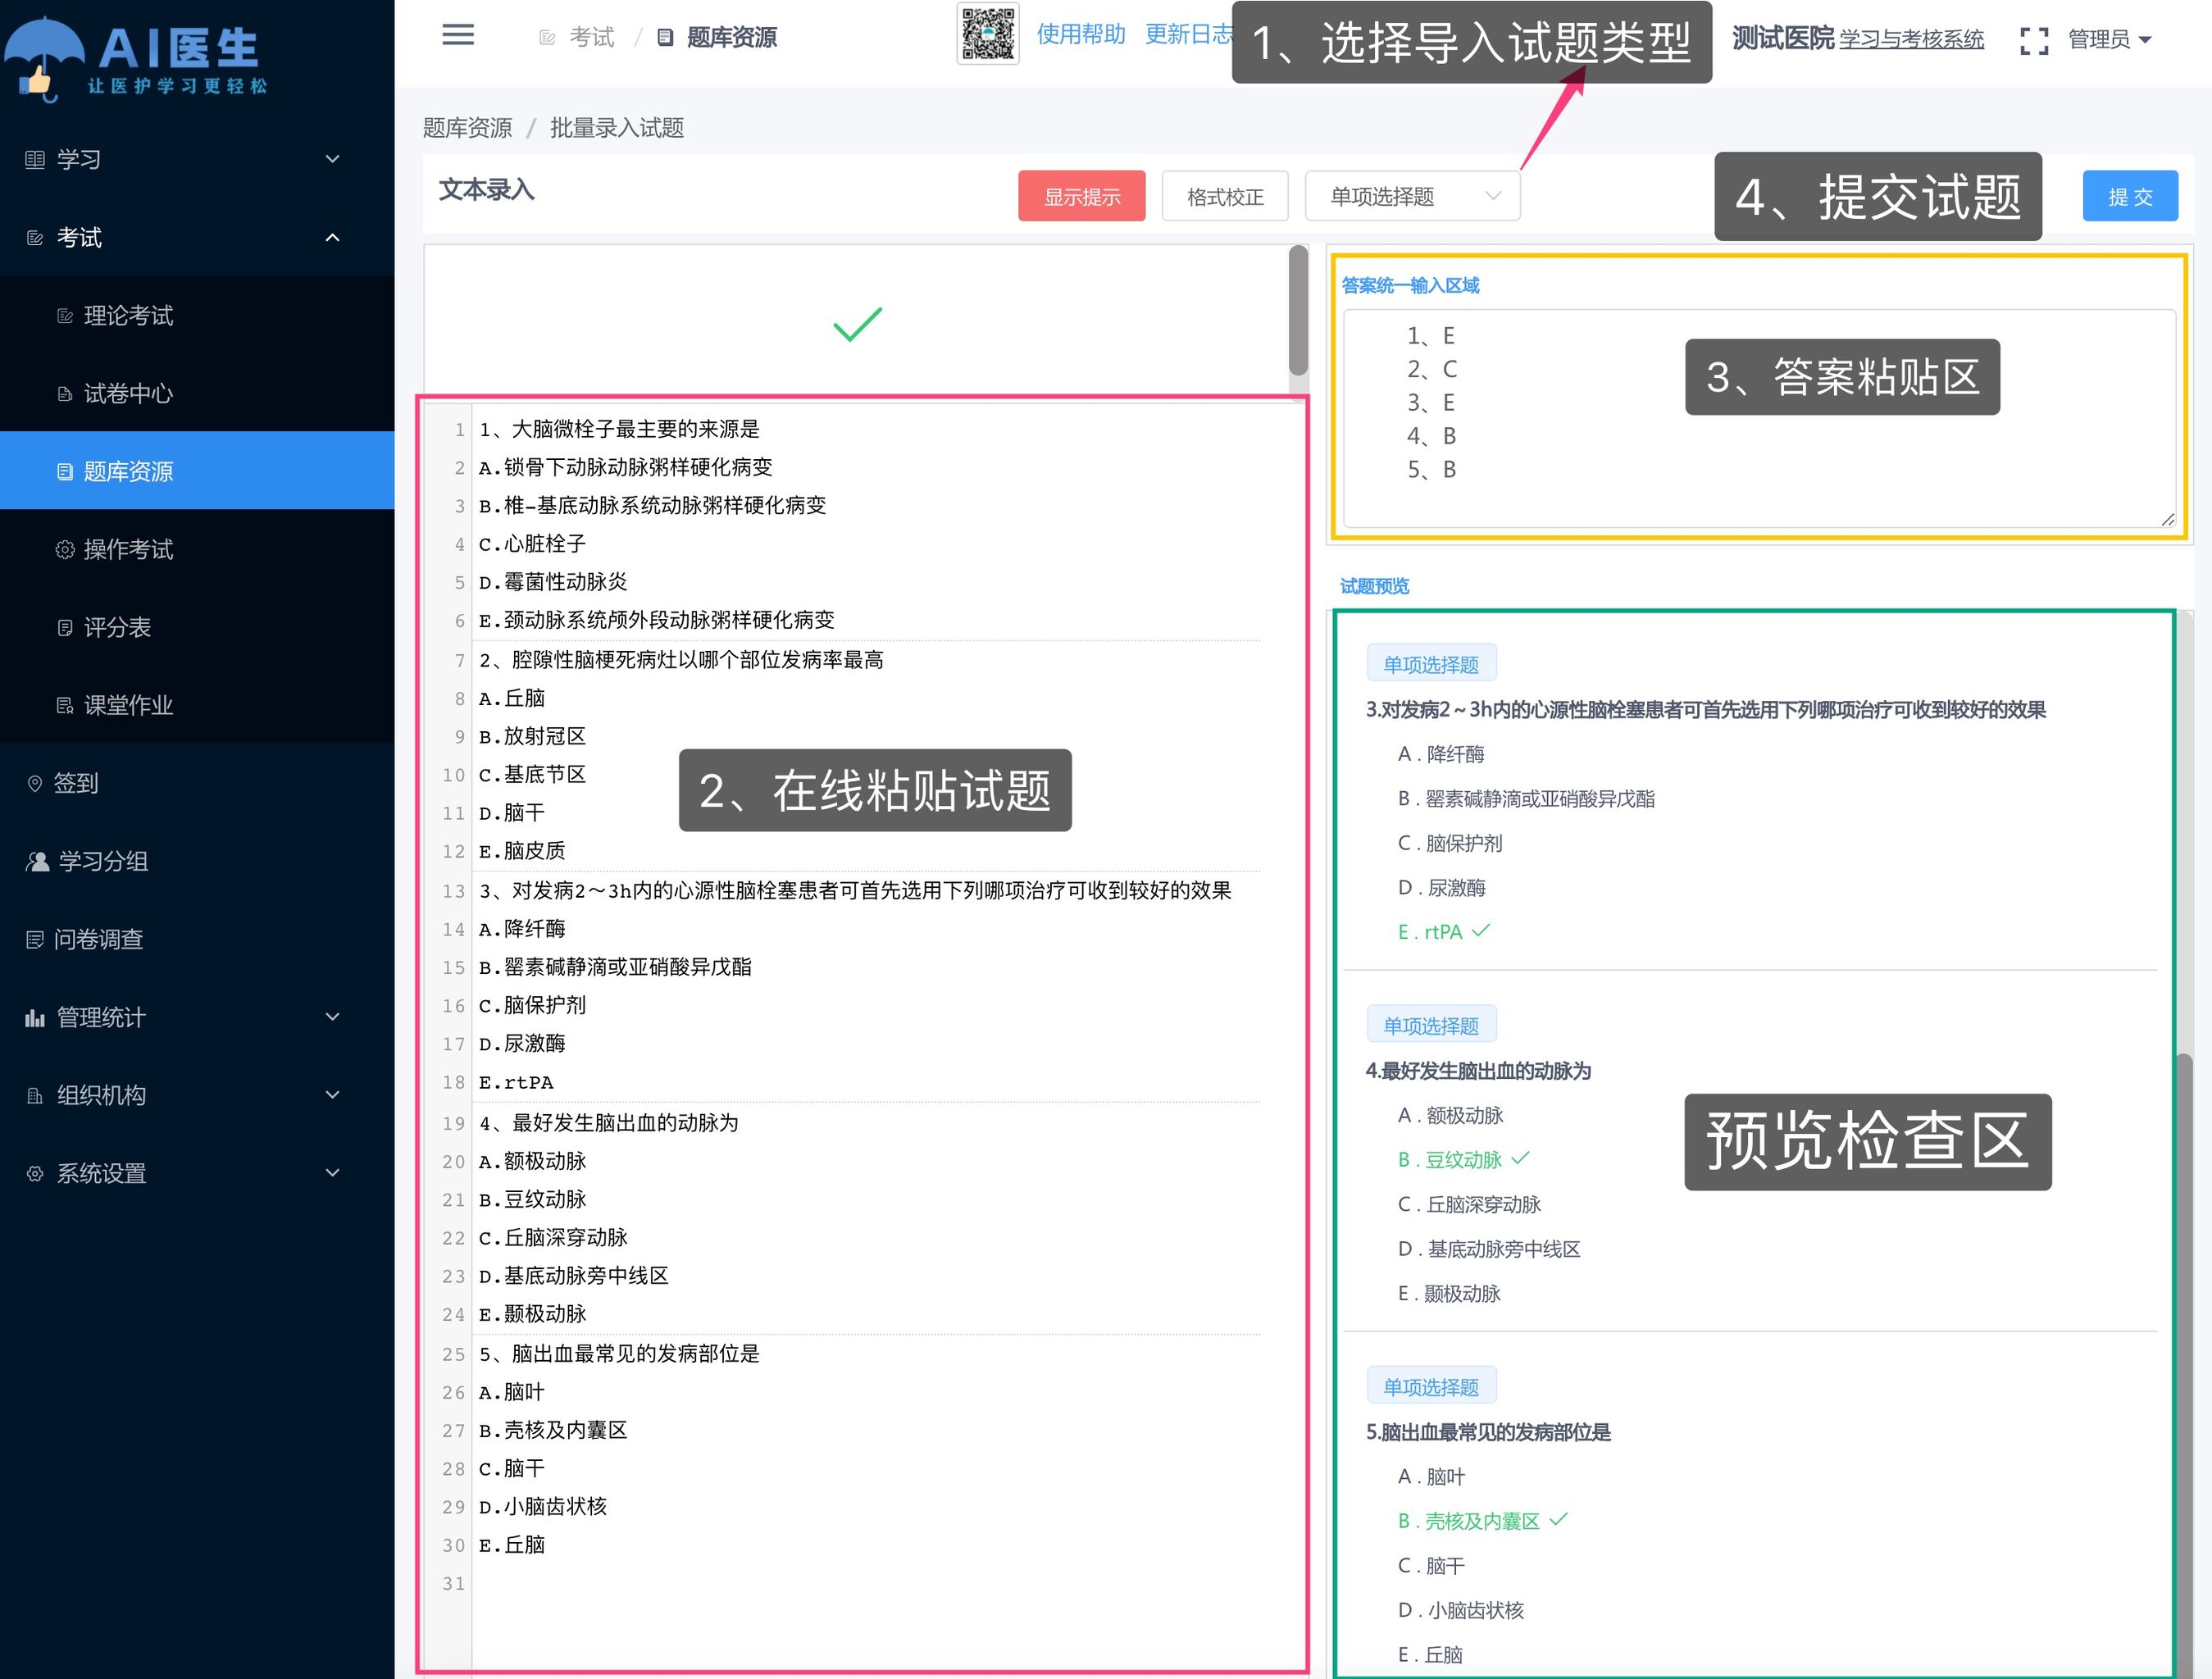Click the 系统设置 gear icon

tap(35, 1174)
